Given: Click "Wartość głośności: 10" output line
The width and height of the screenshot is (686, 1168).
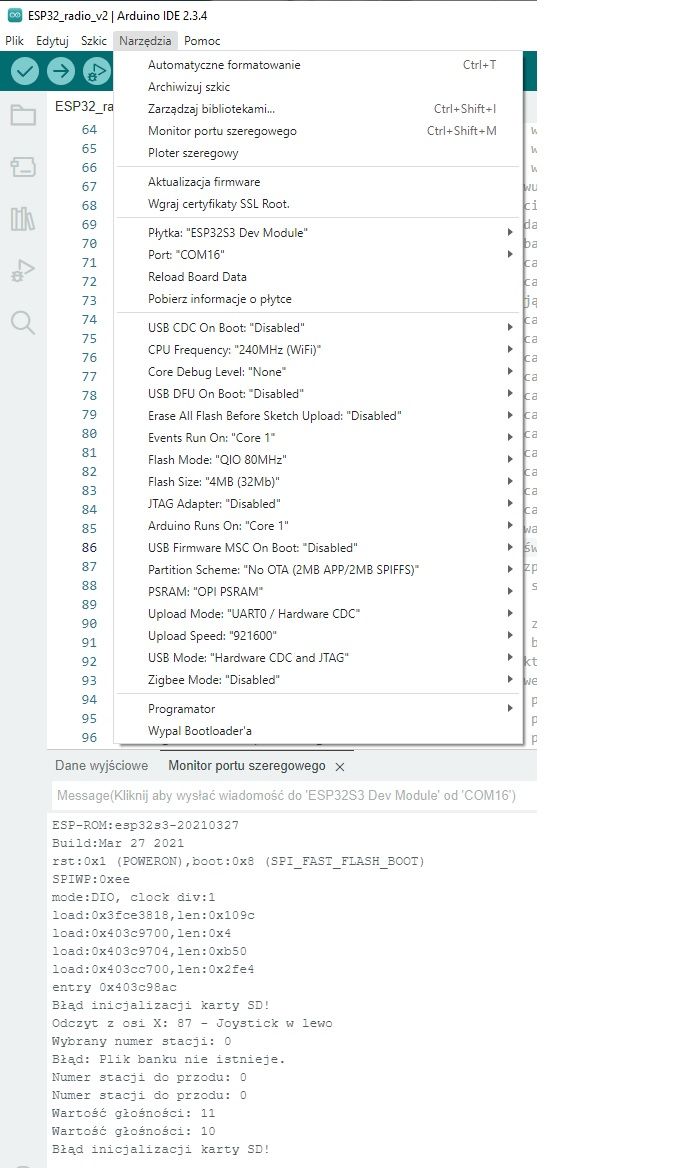Looking at the screenshot, I should click(133, 1132).
